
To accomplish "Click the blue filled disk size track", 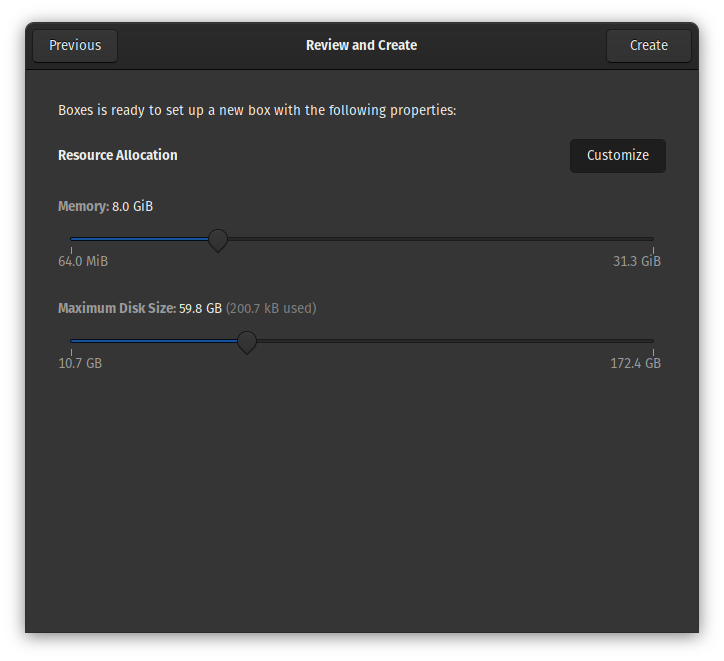I will 155,341.
